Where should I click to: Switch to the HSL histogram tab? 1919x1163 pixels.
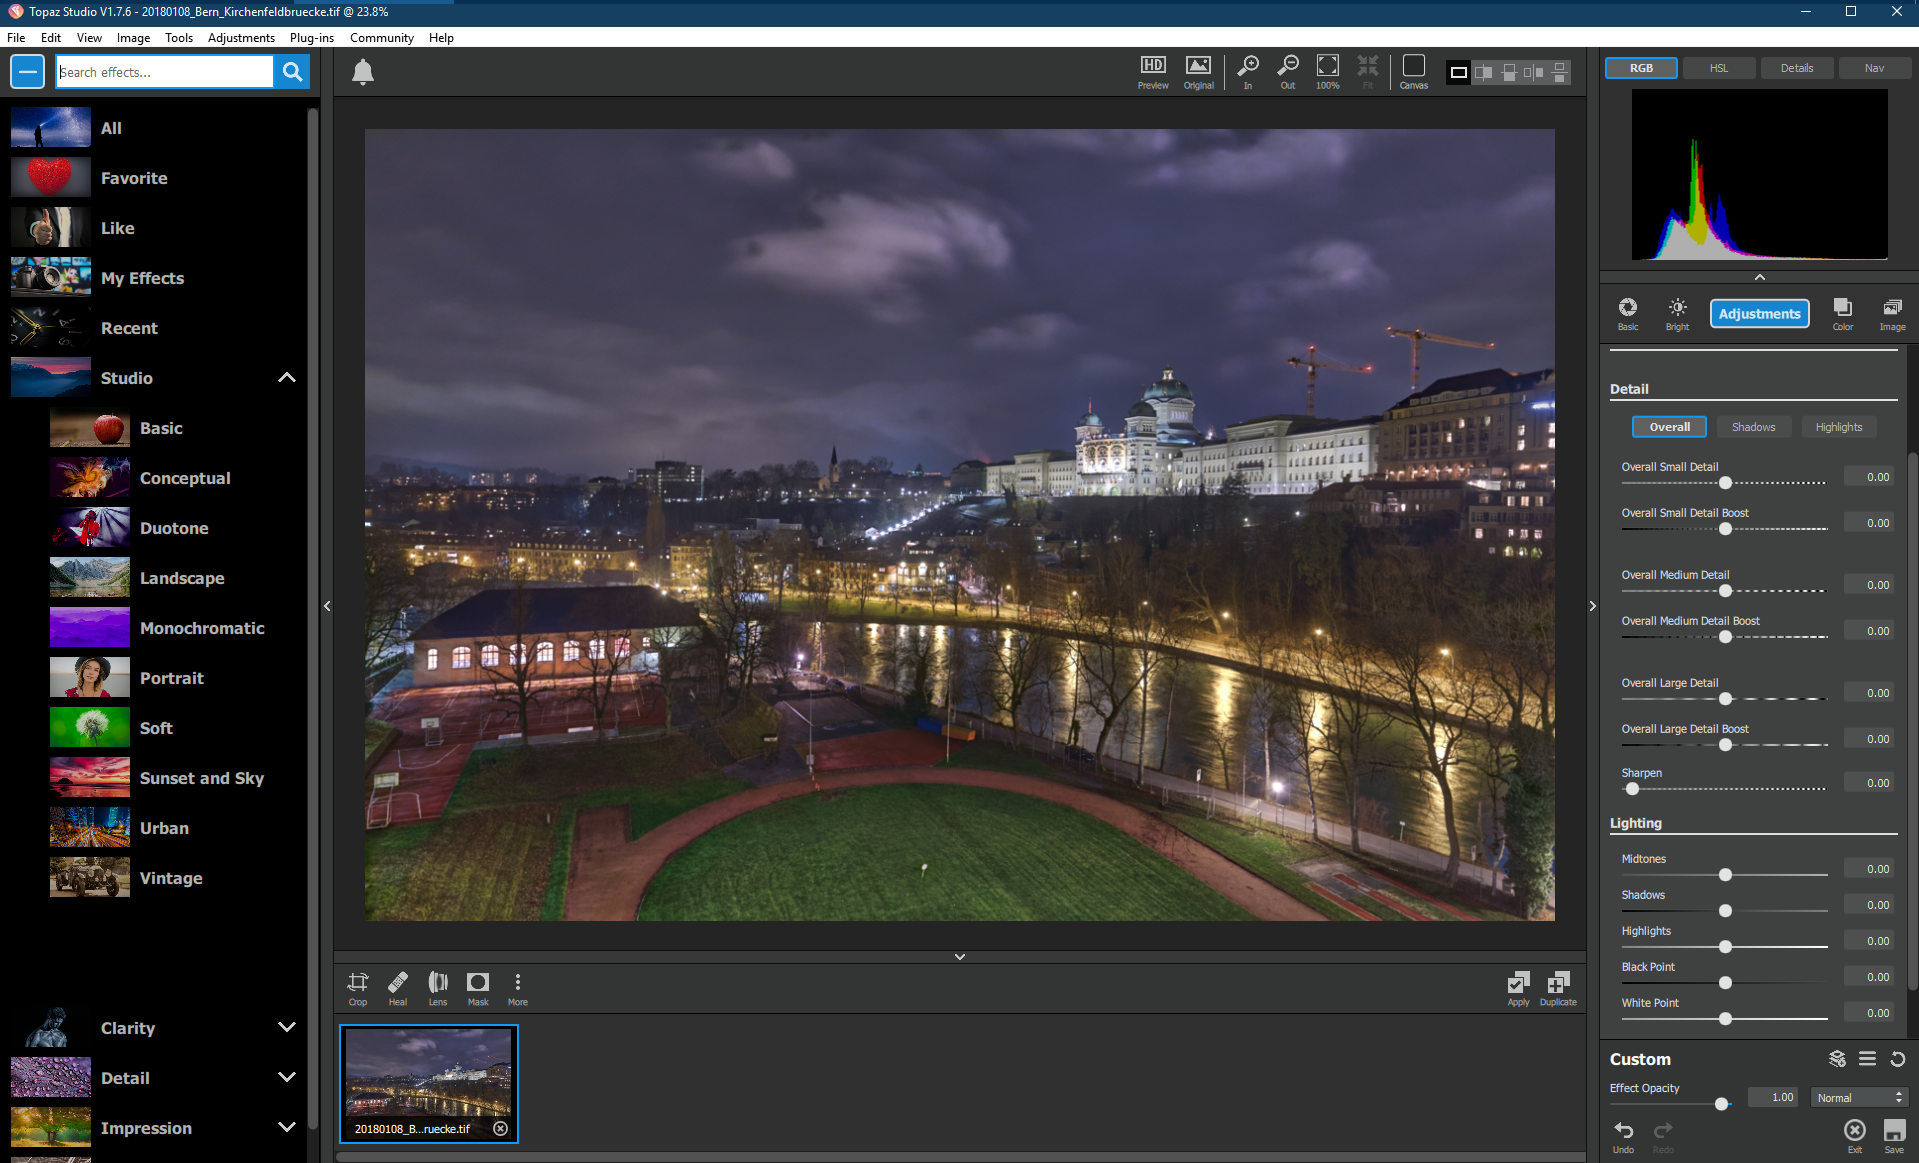(1718, 68)
